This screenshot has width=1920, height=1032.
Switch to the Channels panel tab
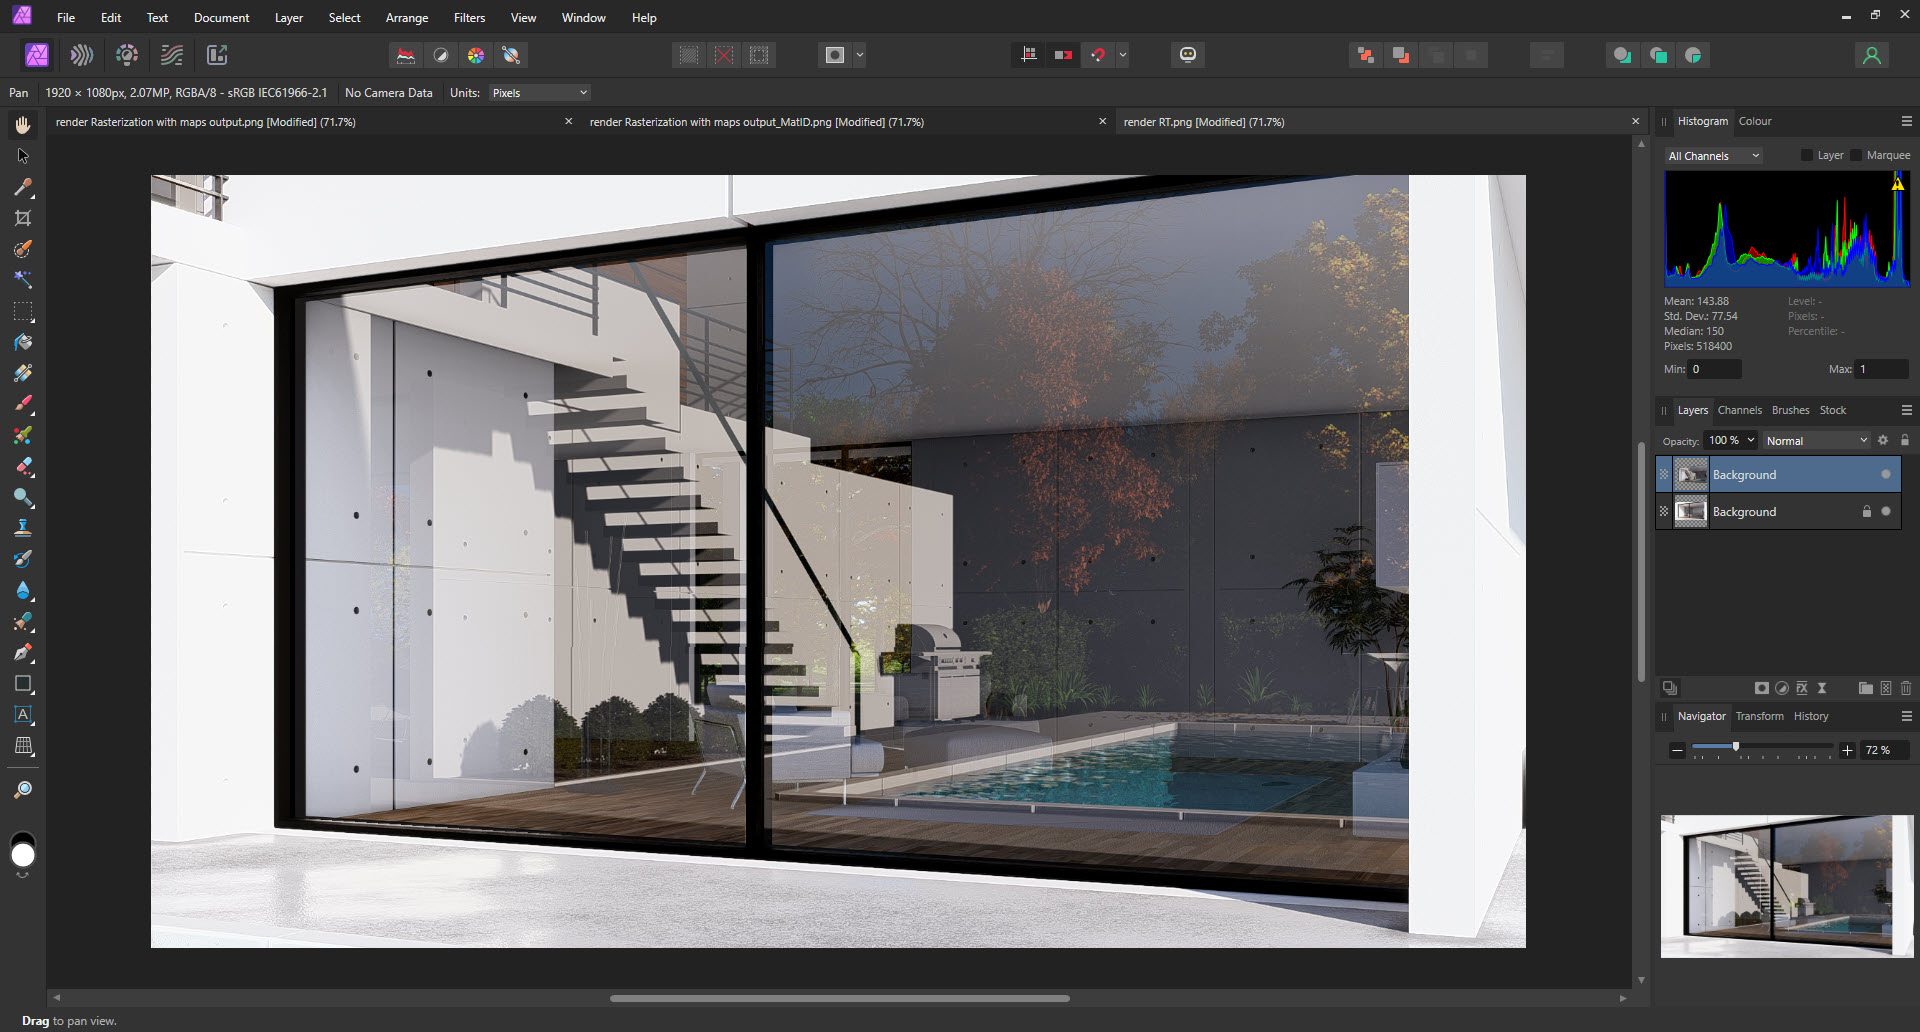(1740, 410)
